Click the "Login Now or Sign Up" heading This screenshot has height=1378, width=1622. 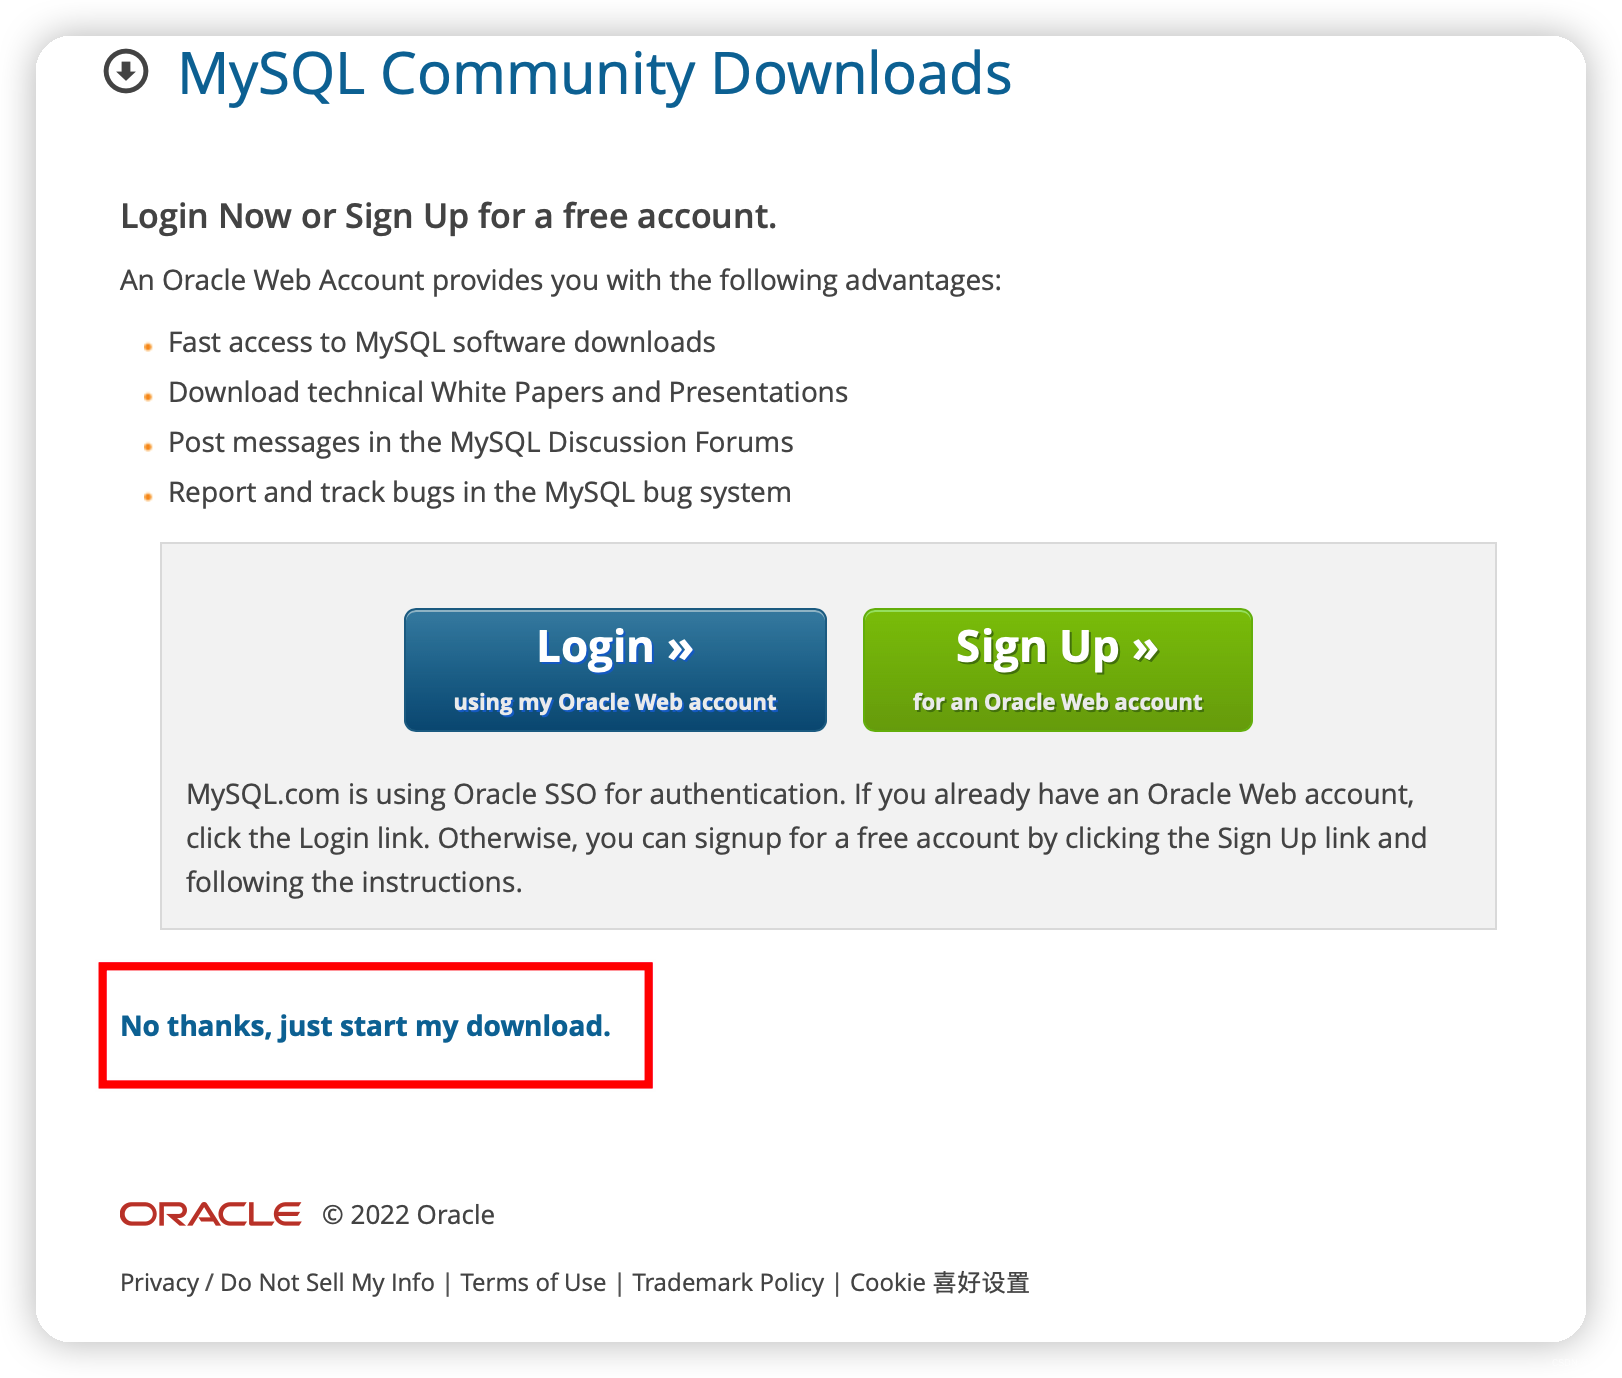coord(448,216)
